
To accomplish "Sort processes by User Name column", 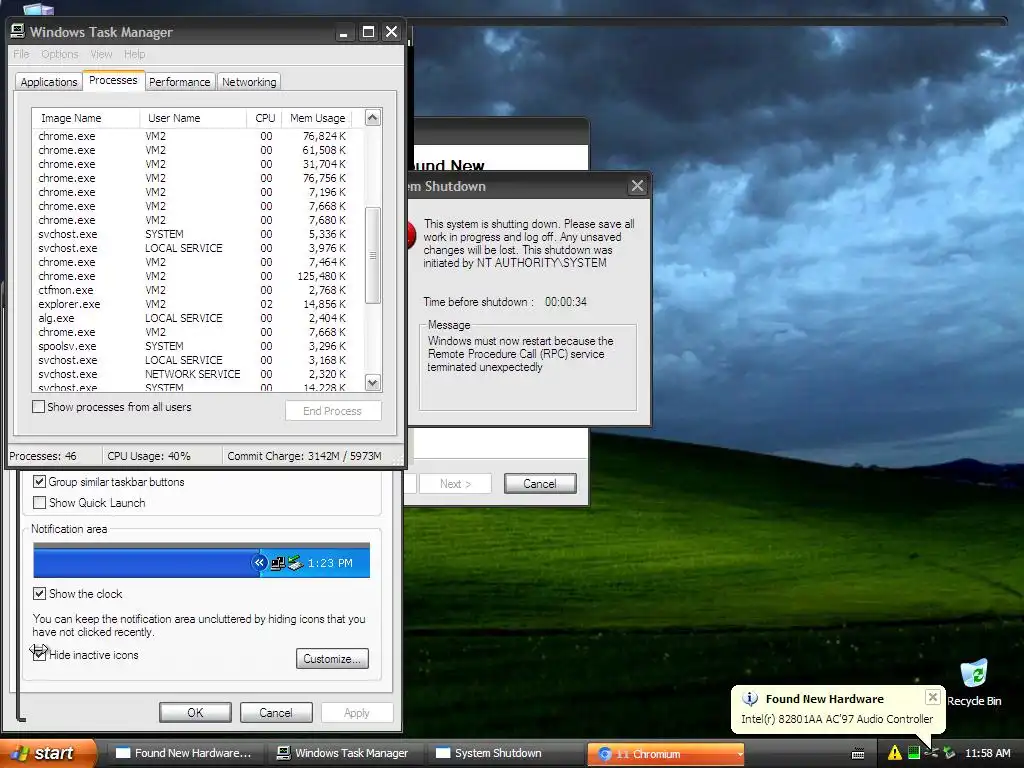I will (x=193, y=118).
